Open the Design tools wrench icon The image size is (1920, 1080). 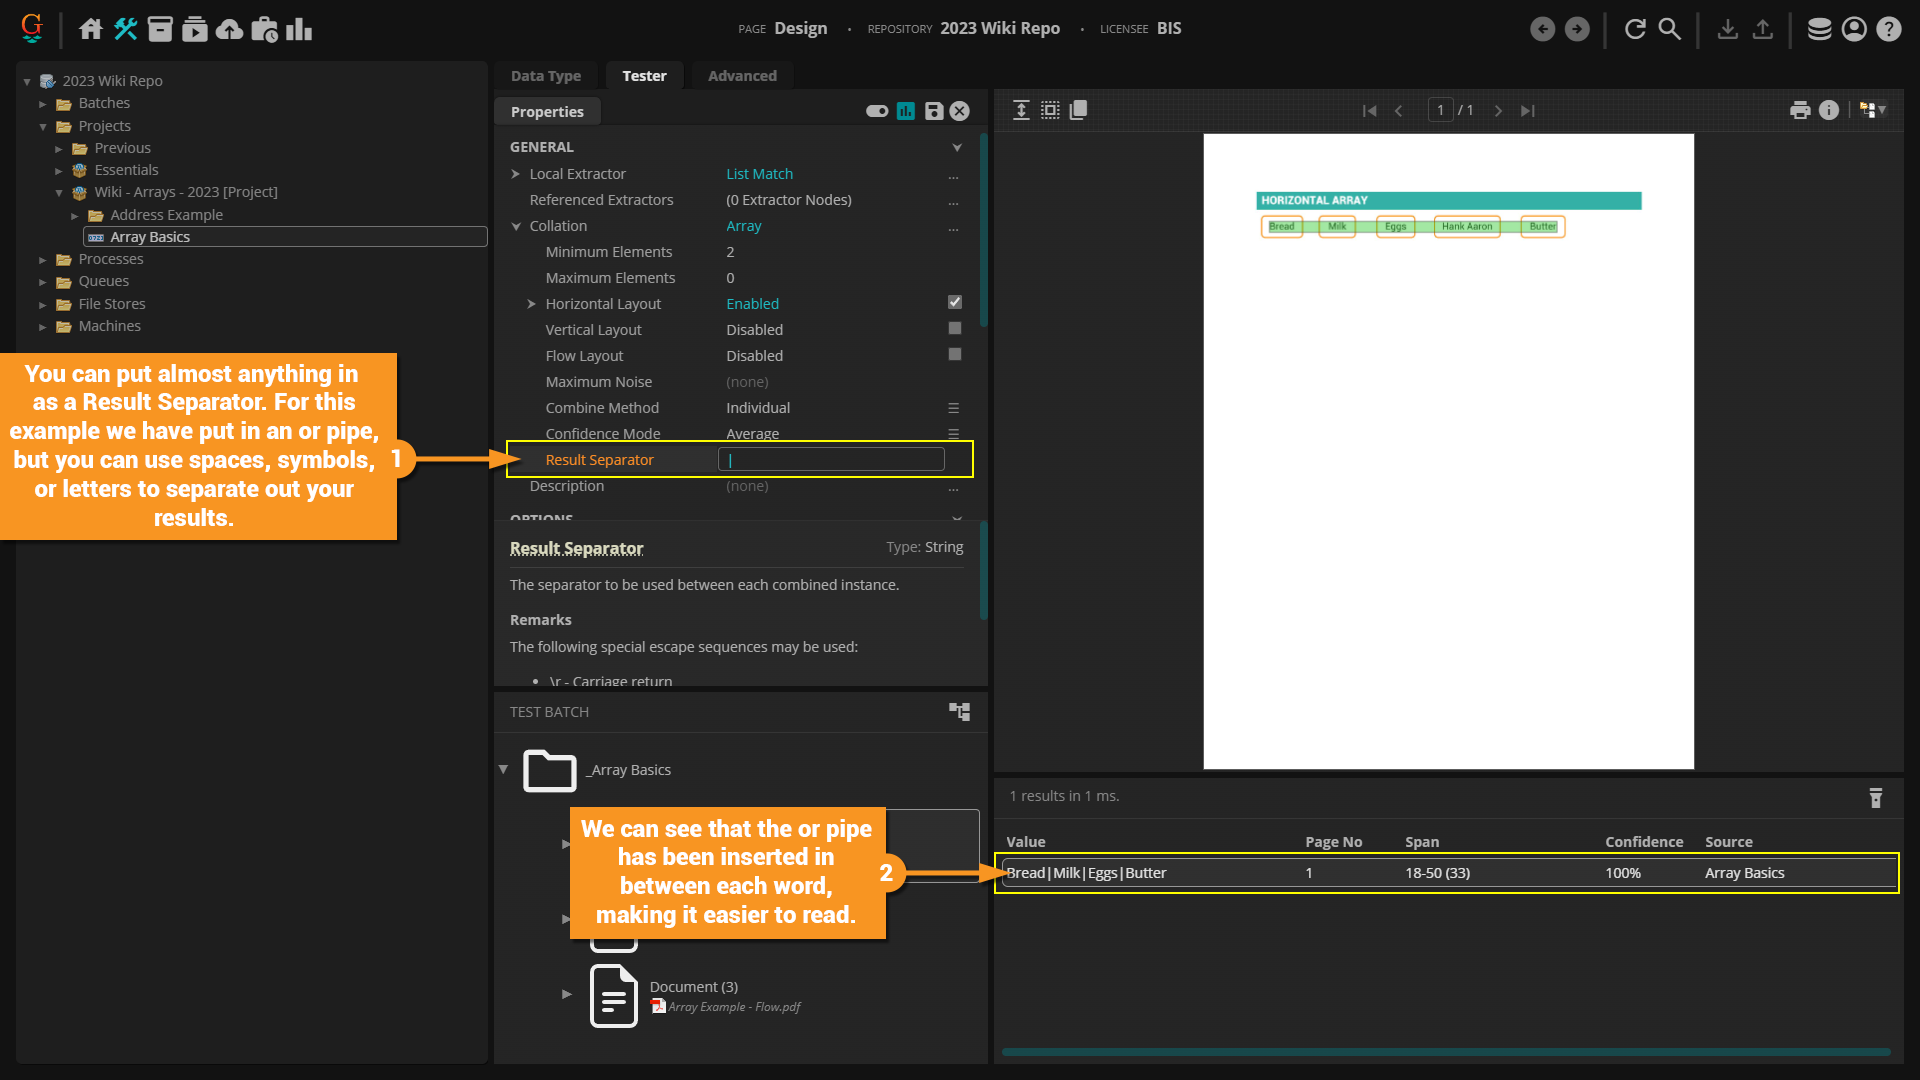tap(126, 29)
